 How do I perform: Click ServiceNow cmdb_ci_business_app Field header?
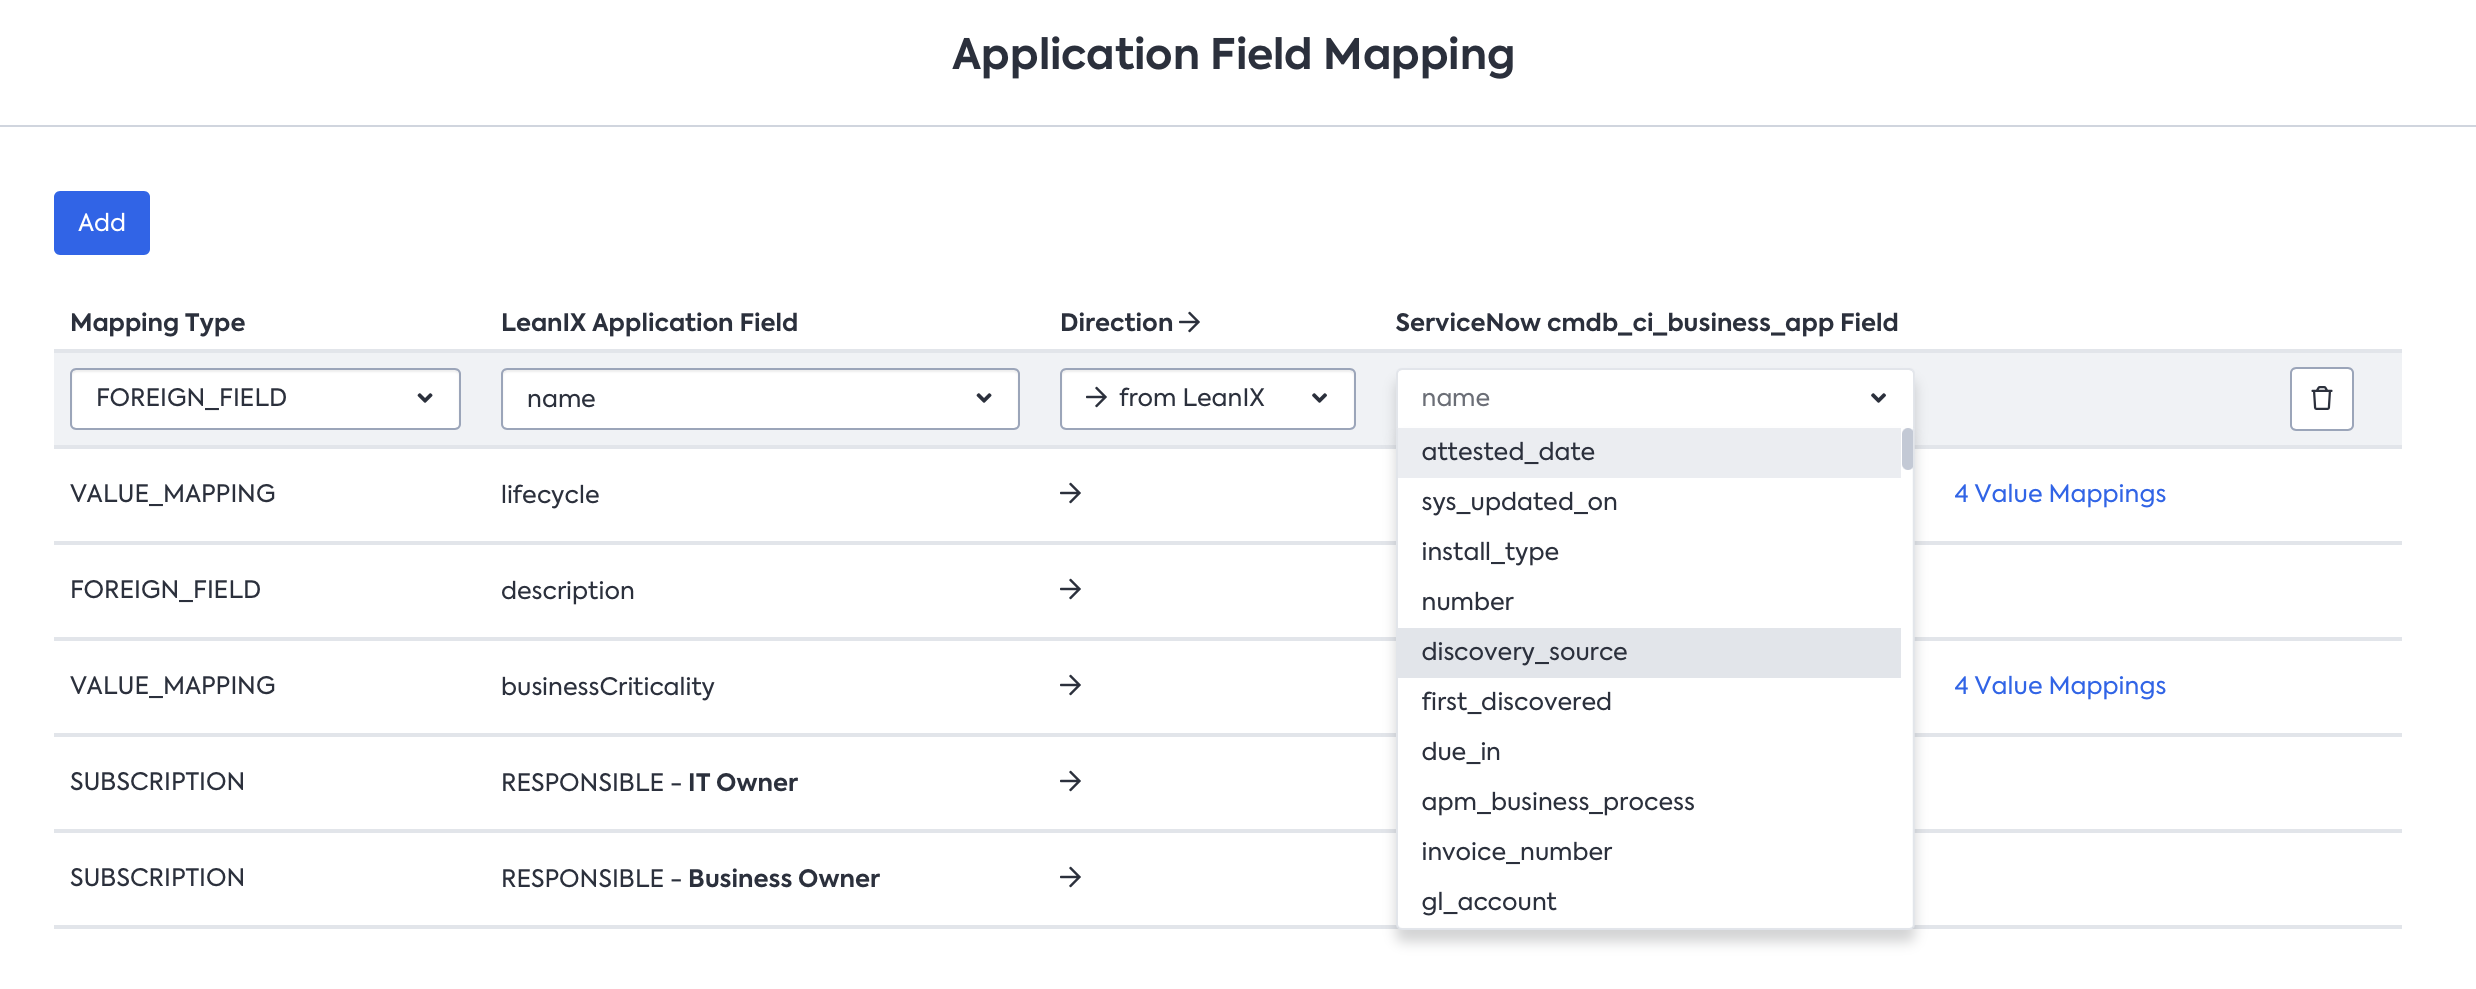(x=1646, y=322)
